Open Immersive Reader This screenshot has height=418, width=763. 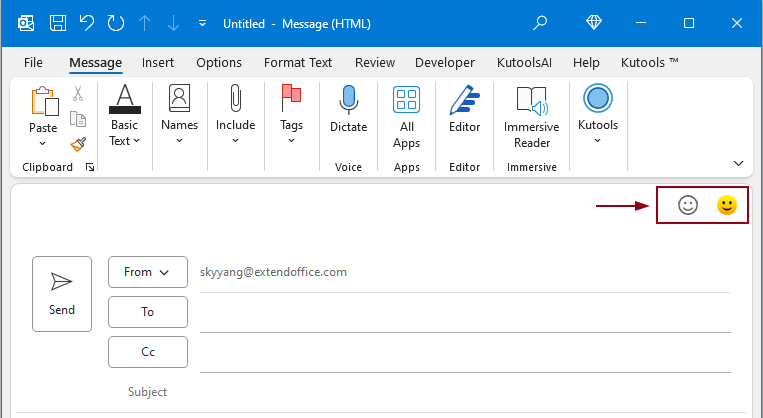pos(531,101)
